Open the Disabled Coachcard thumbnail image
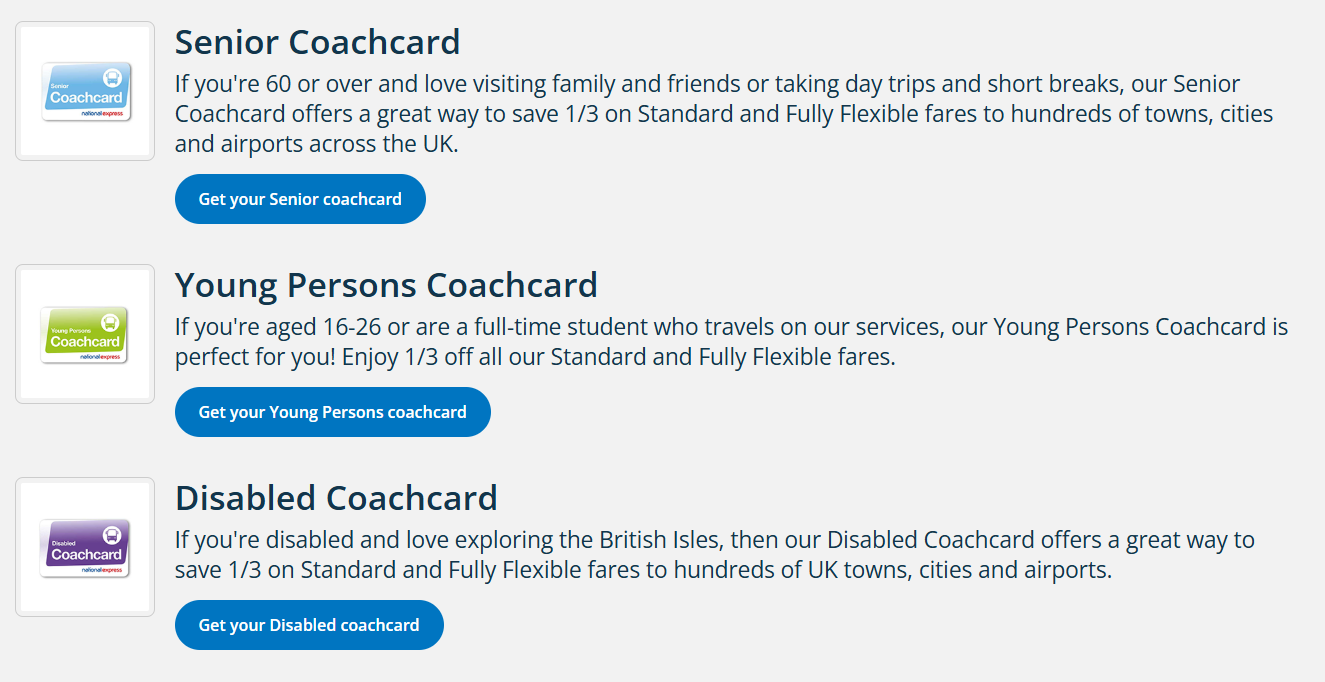 click(85, 547)
